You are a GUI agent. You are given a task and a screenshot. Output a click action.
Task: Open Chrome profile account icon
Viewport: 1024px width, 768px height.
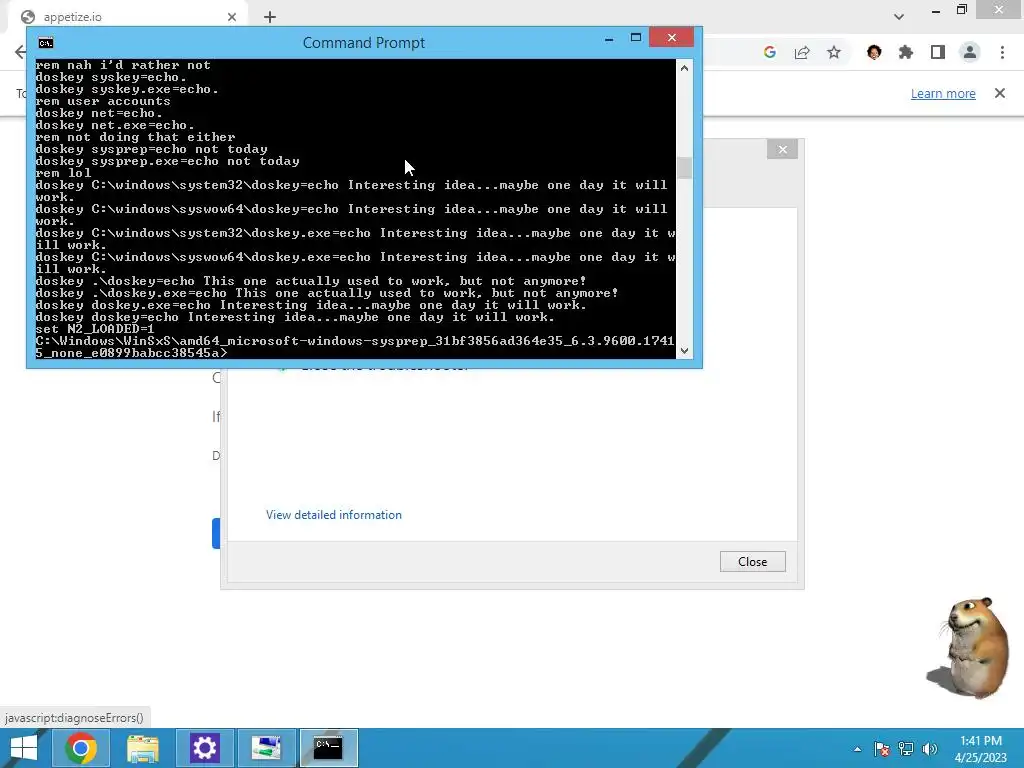[x=970, y=52]
